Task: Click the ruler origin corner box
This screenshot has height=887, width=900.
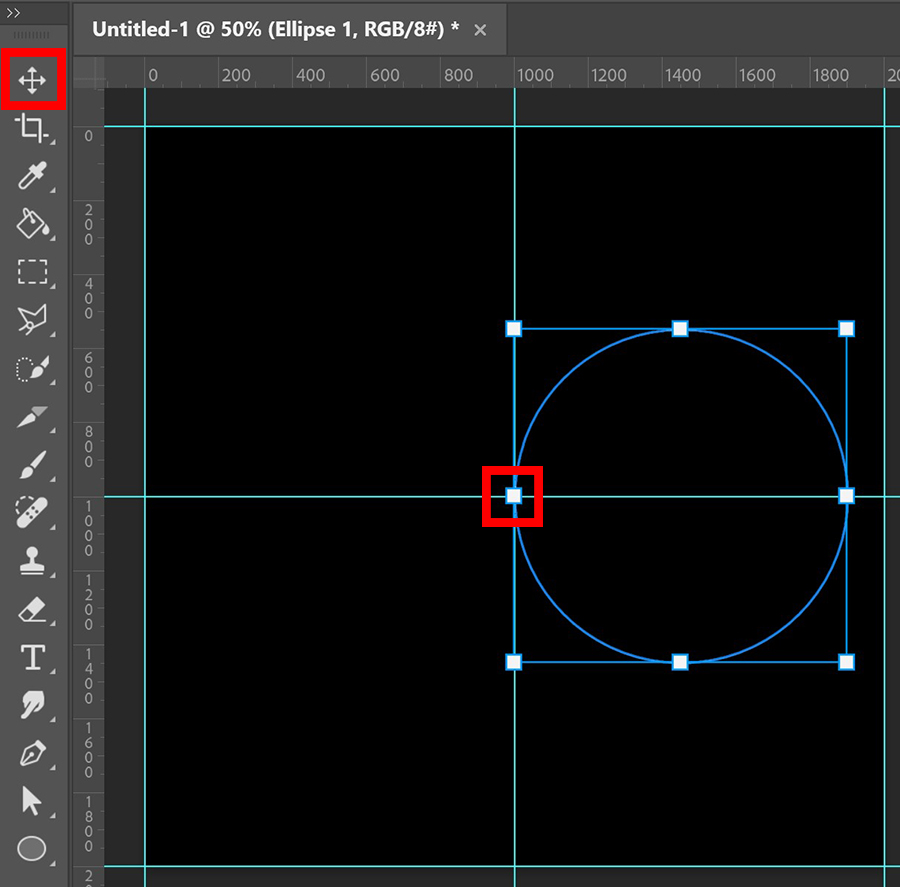Action: (x=89, y=73)
